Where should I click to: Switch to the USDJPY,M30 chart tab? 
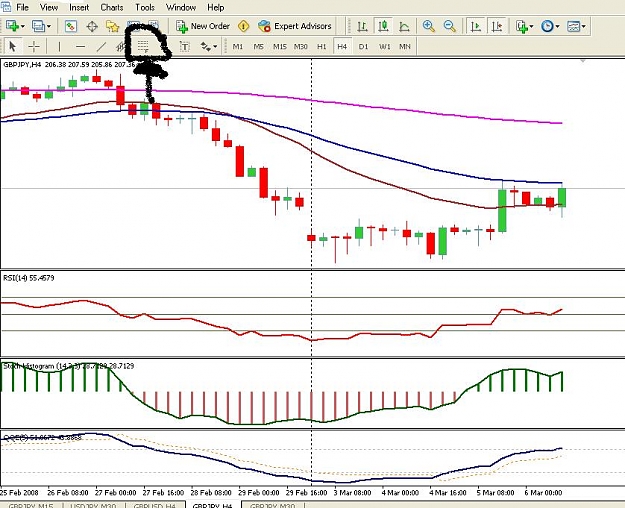(x=94, y=505)
